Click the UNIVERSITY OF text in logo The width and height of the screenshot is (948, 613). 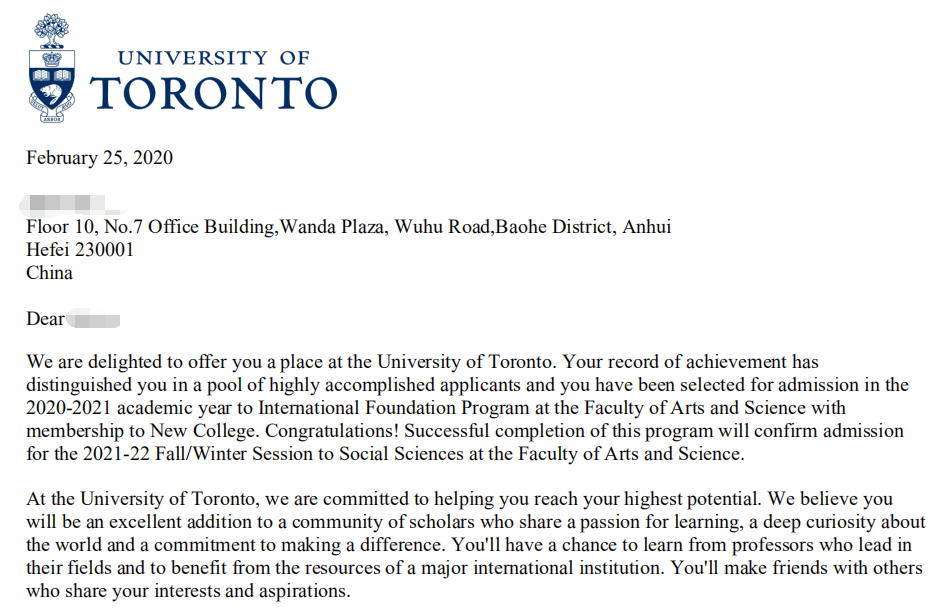[213, 58]
